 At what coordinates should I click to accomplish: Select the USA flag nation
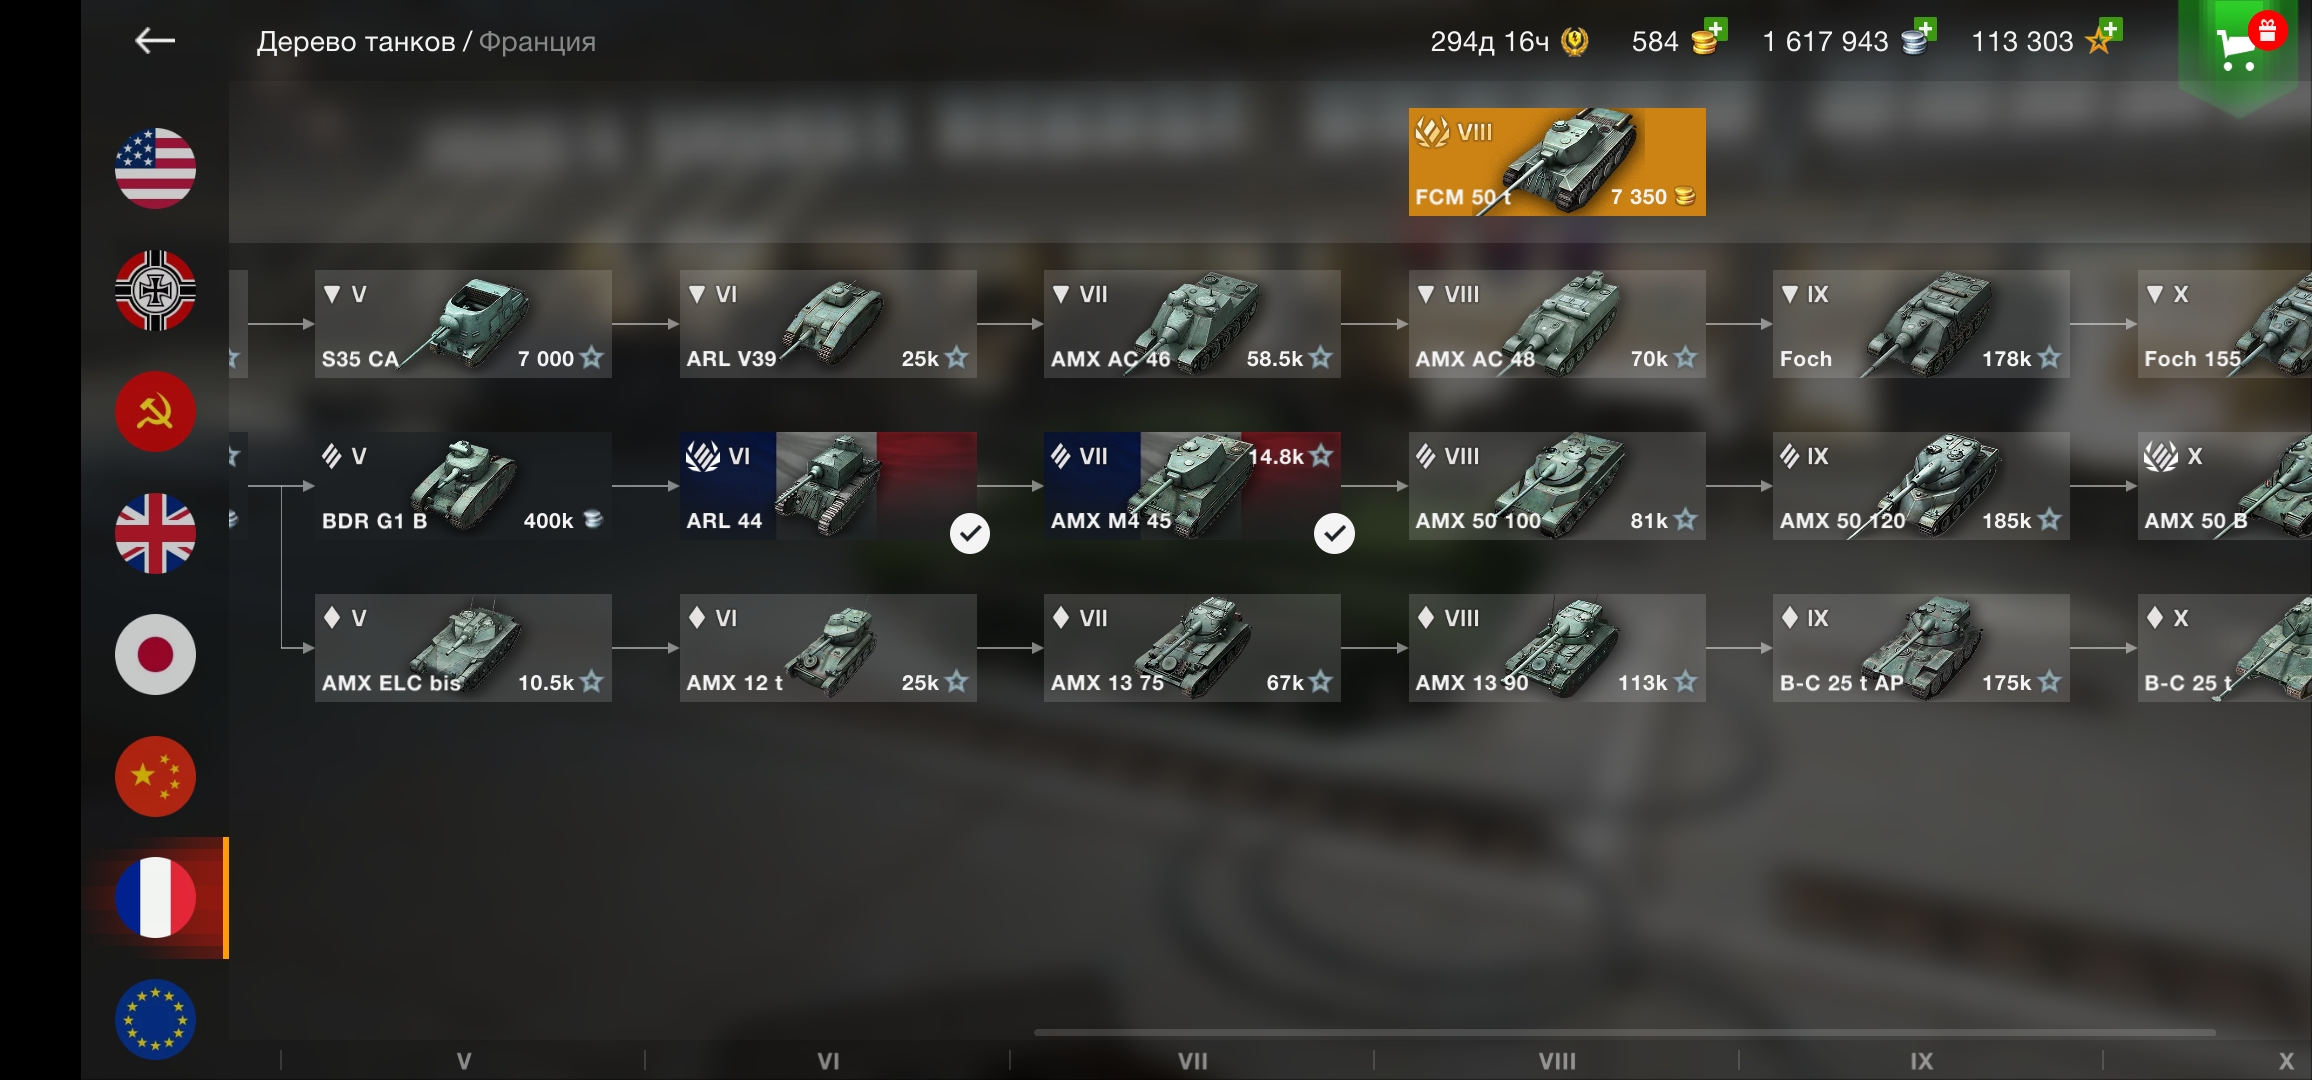pyautogui.click(x=155, y=168)
